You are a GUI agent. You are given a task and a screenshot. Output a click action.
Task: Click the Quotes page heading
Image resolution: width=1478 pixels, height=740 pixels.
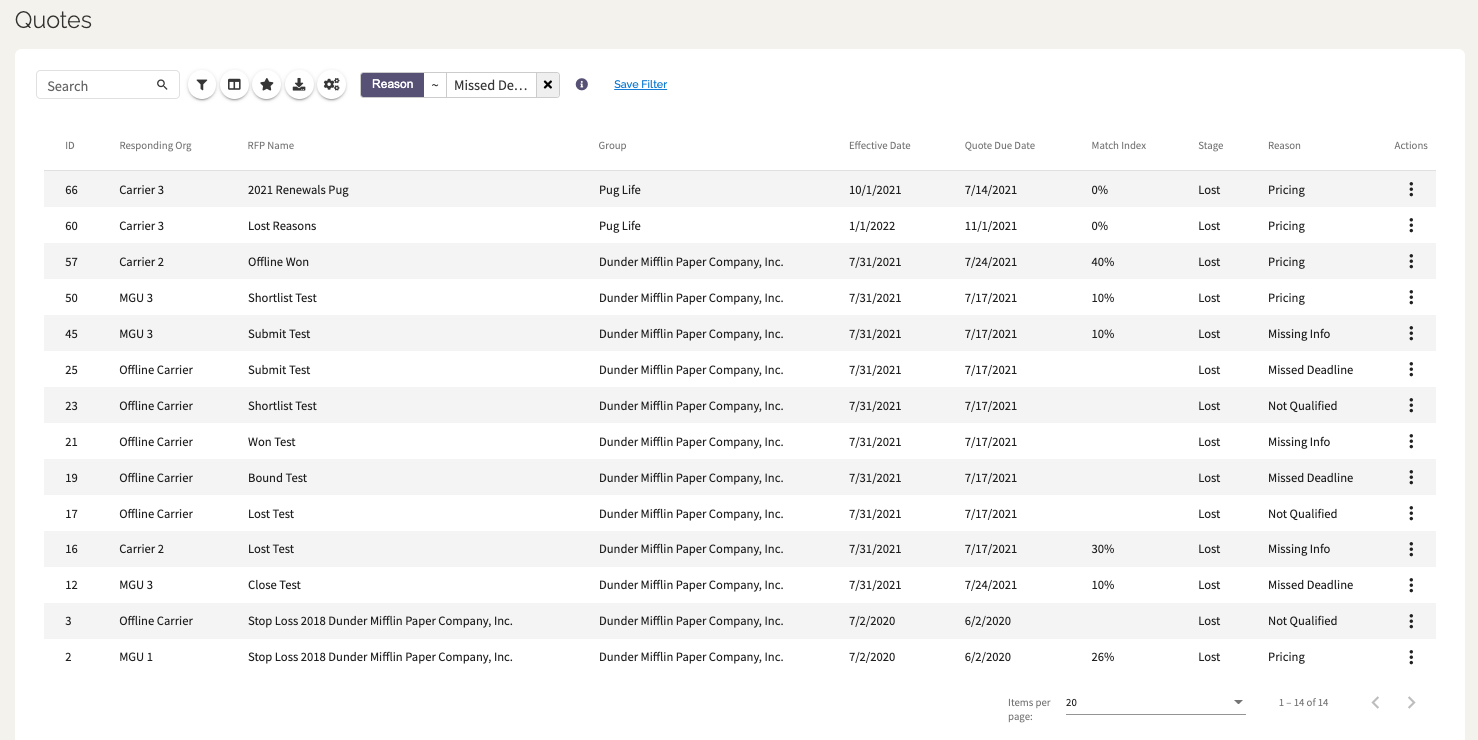53,20
